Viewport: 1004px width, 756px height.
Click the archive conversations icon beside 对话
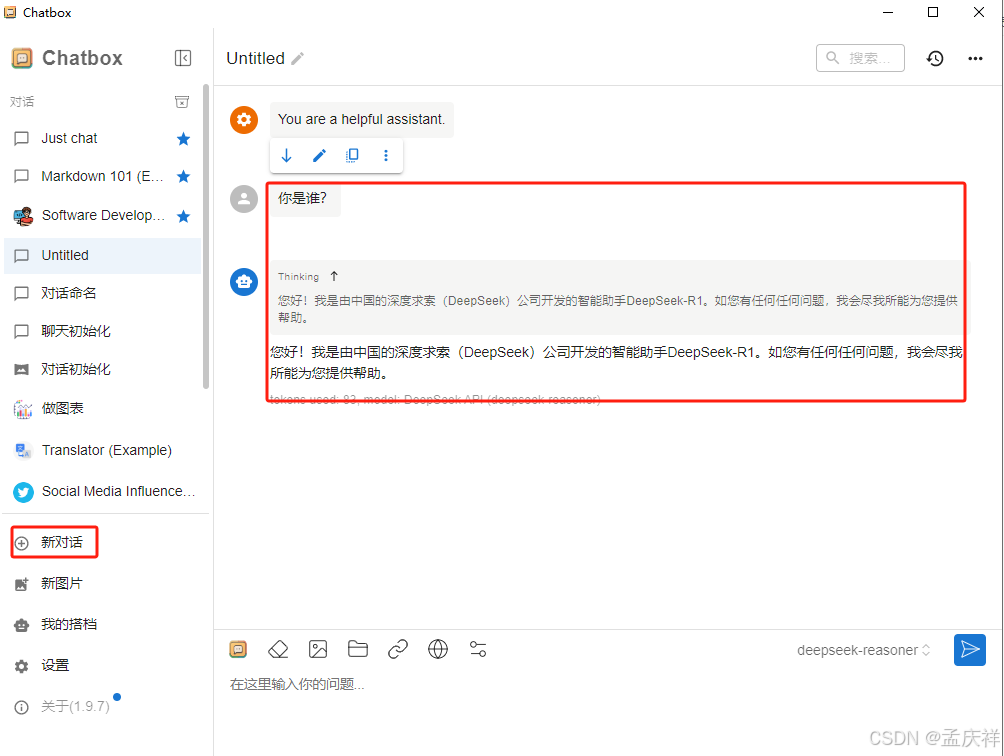click(182, 102)
